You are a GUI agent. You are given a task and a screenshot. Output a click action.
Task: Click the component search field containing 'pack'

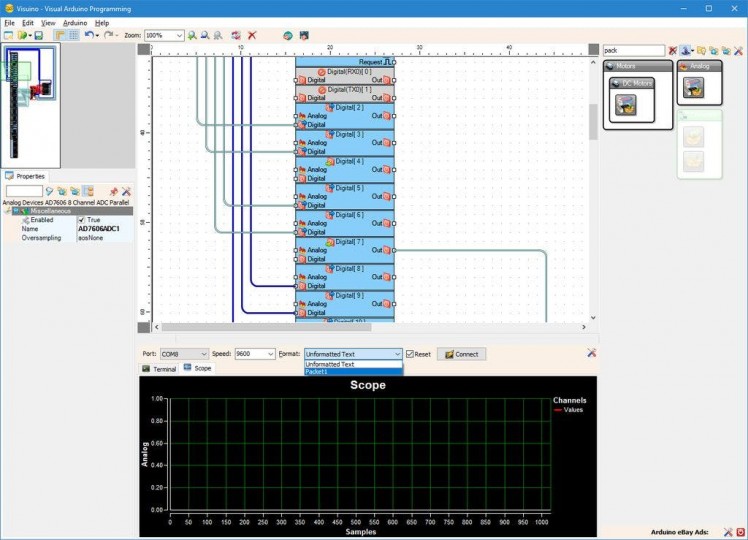click(633, 50)
